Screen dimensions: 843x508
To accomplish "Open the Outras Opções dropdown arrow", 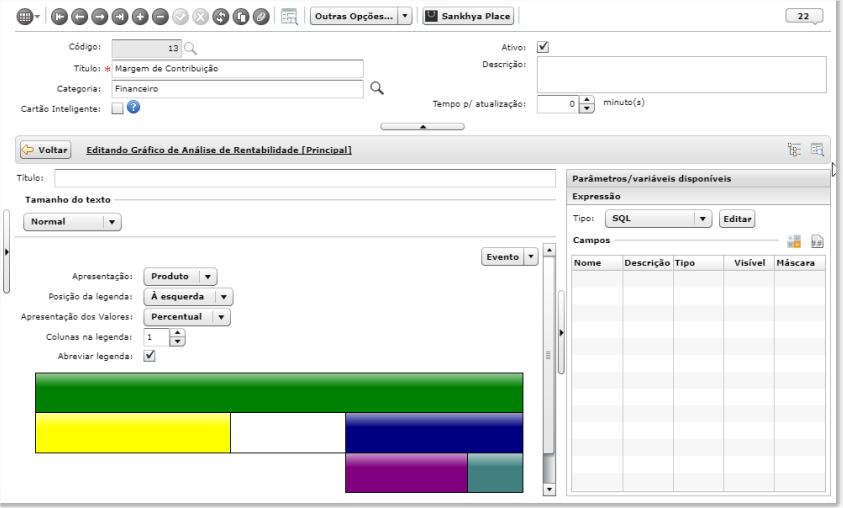I will (x=405, y=16).
